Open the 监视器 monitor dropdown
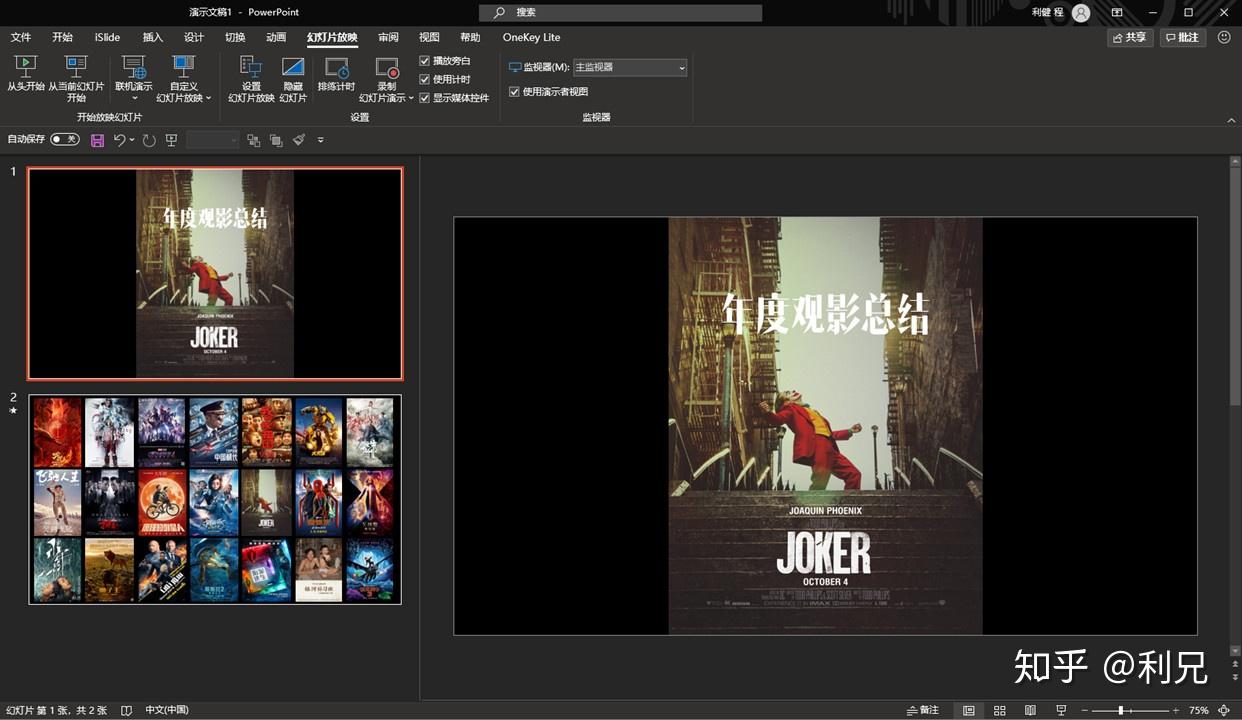 point(630,67)
